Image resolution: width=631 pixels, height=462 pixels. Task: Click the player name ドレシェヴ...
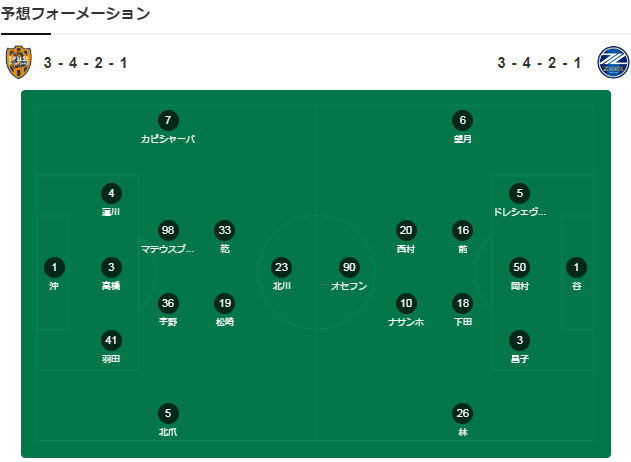(520, 212)
